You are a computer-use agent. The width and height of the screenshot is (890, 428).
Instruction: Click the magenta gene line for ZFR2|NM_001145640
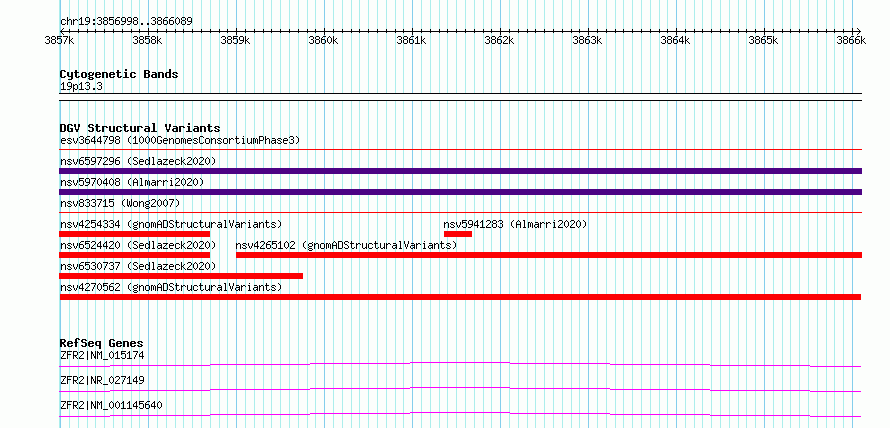pos(460,414)
